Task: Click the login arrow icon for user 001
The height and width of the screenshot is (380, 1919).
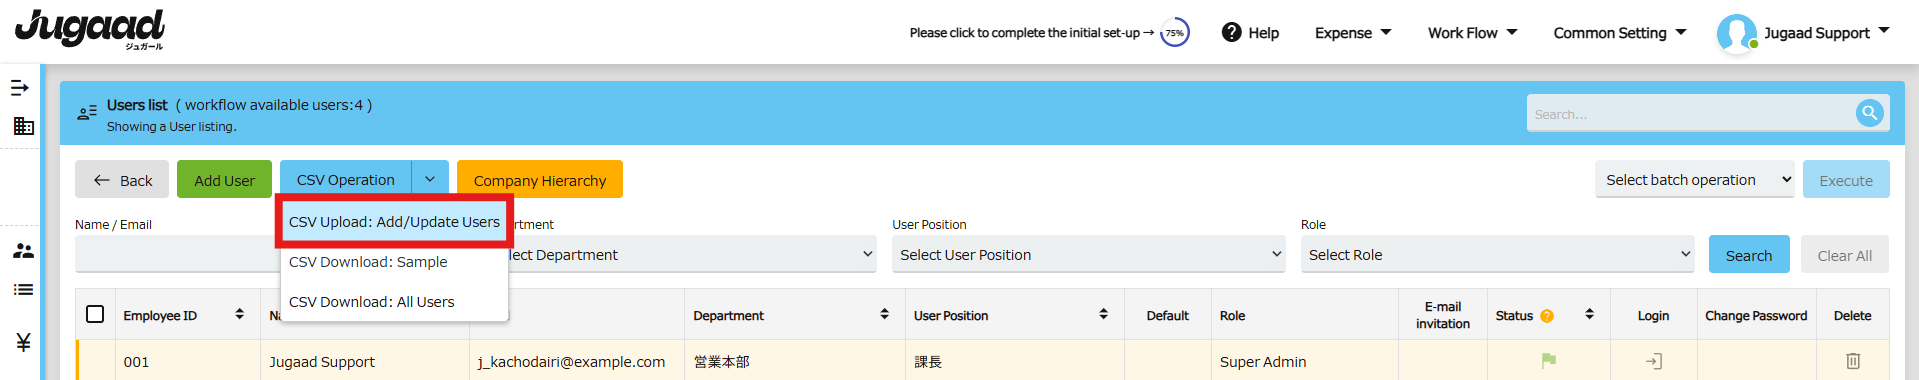Action: pyautogui.click(x=1654, y=361)
